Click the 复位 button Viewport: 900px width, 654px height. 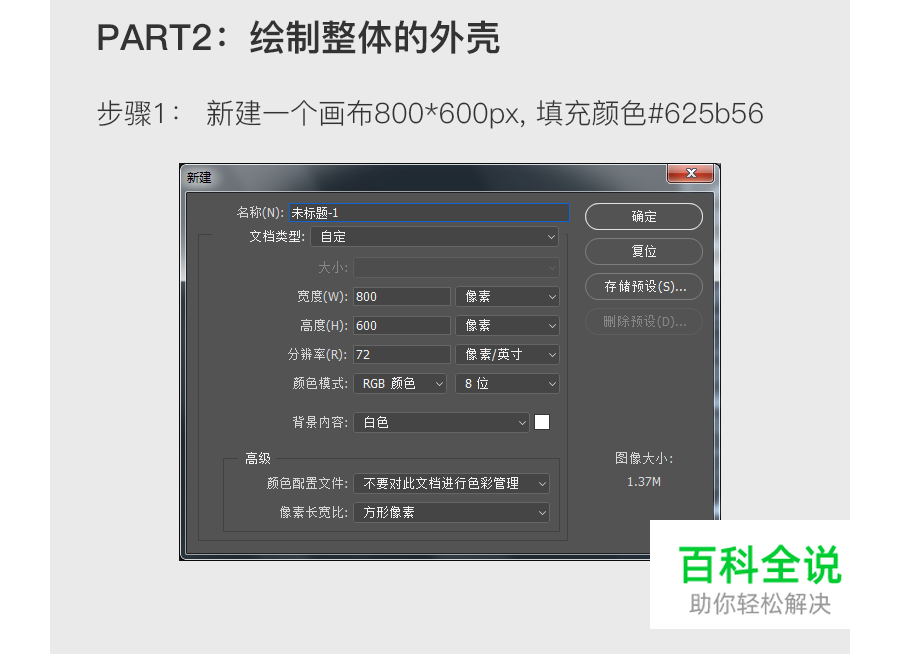click(x=643, y=251)
